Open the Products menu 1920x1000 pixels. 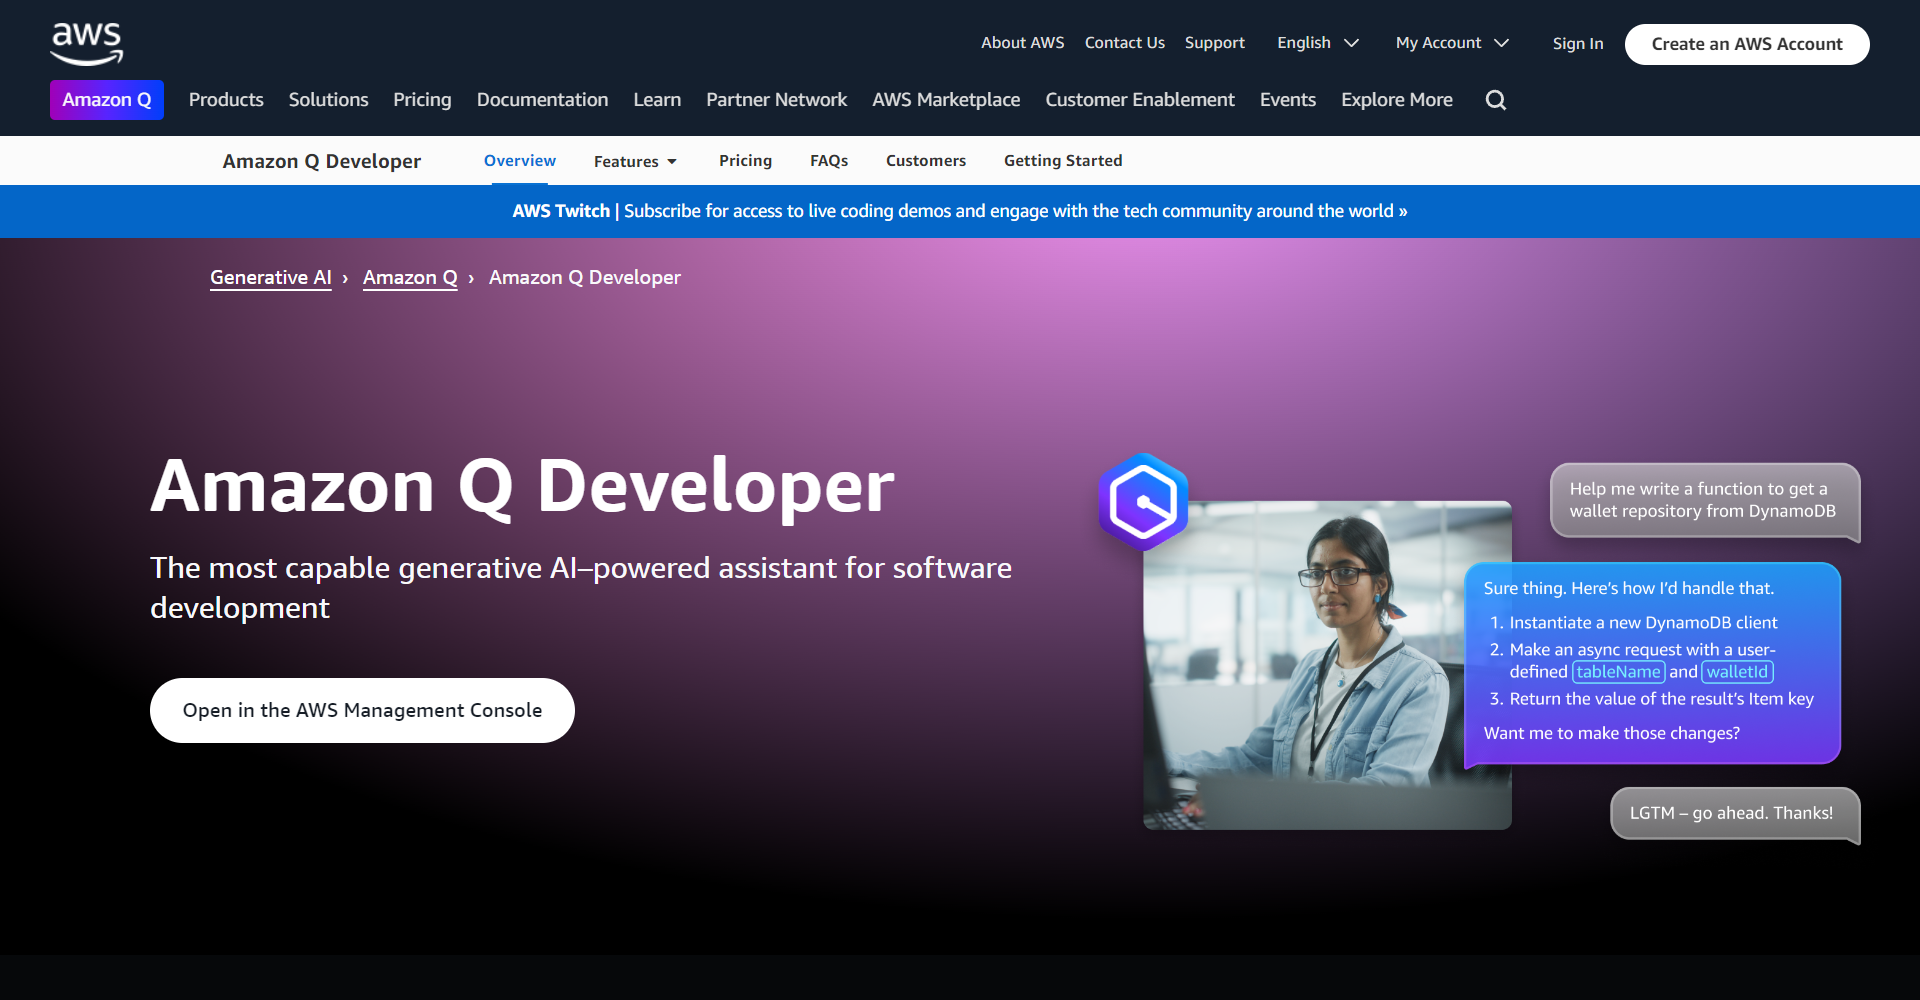226,100
